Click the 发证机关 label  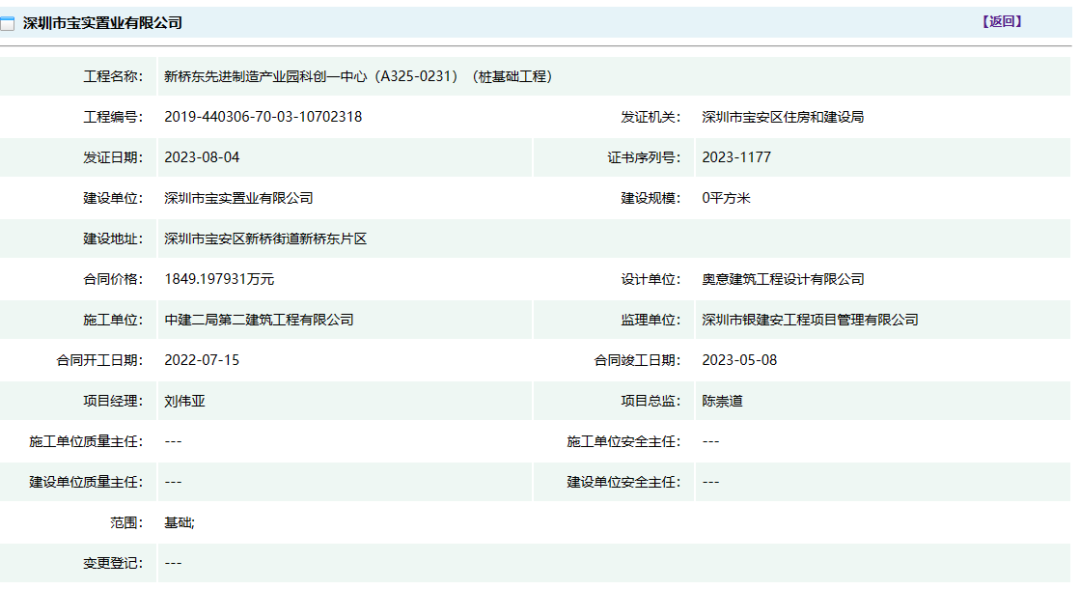click(x=650, y=117)
